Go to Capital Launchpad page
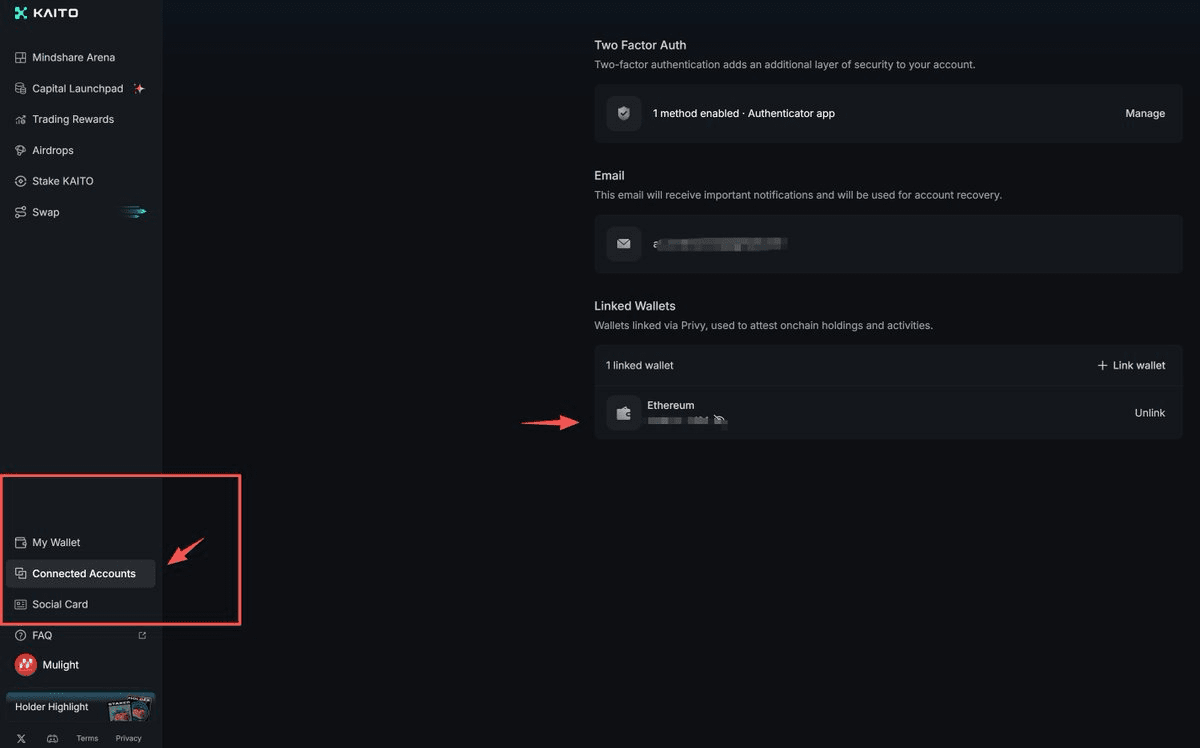 (x=77, y=89)
